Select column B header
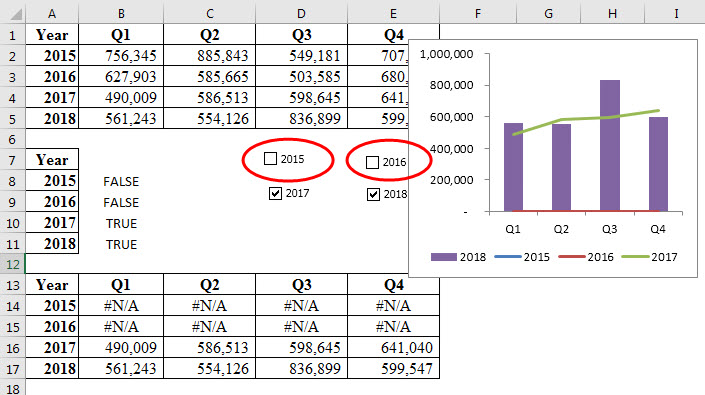Viewport: 705px width, 395px height. [121, 14]
